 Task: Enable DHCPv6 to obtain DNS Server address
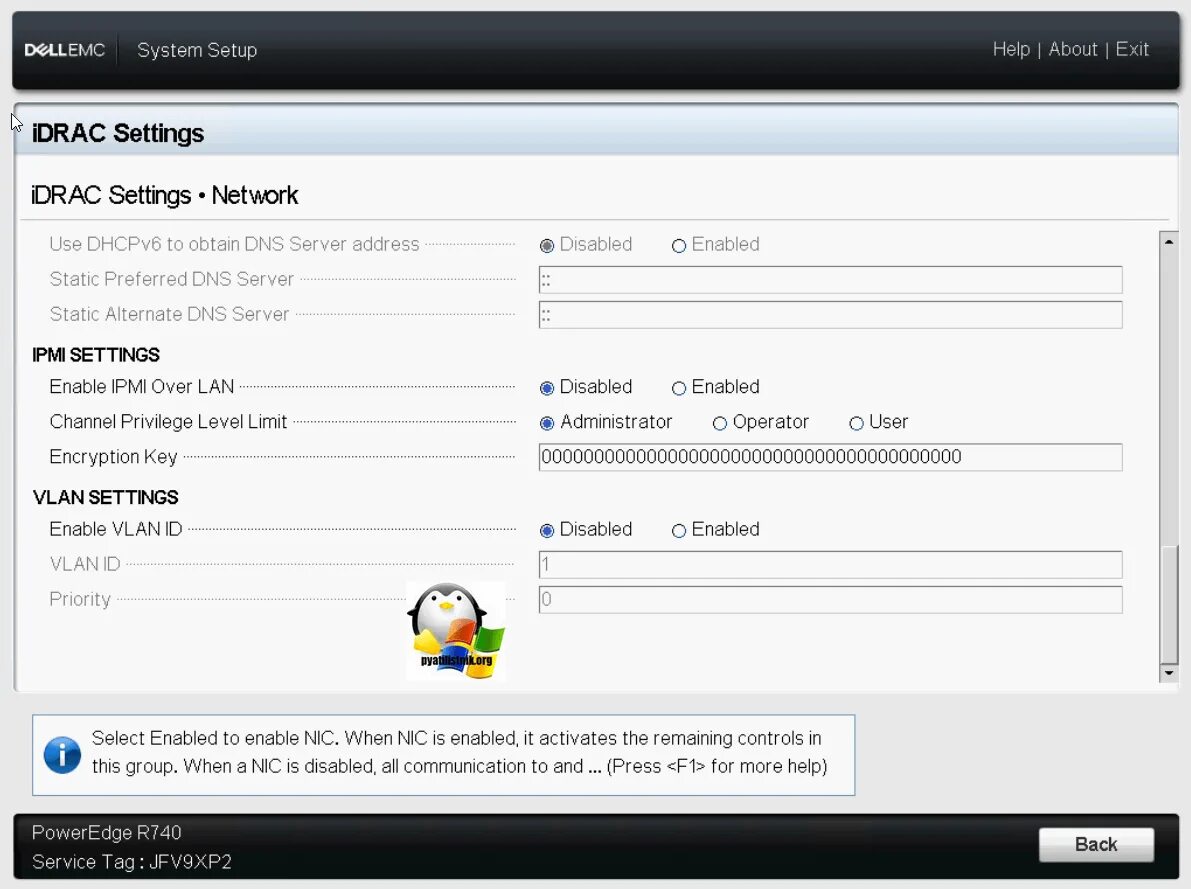[x=679, y=245]
